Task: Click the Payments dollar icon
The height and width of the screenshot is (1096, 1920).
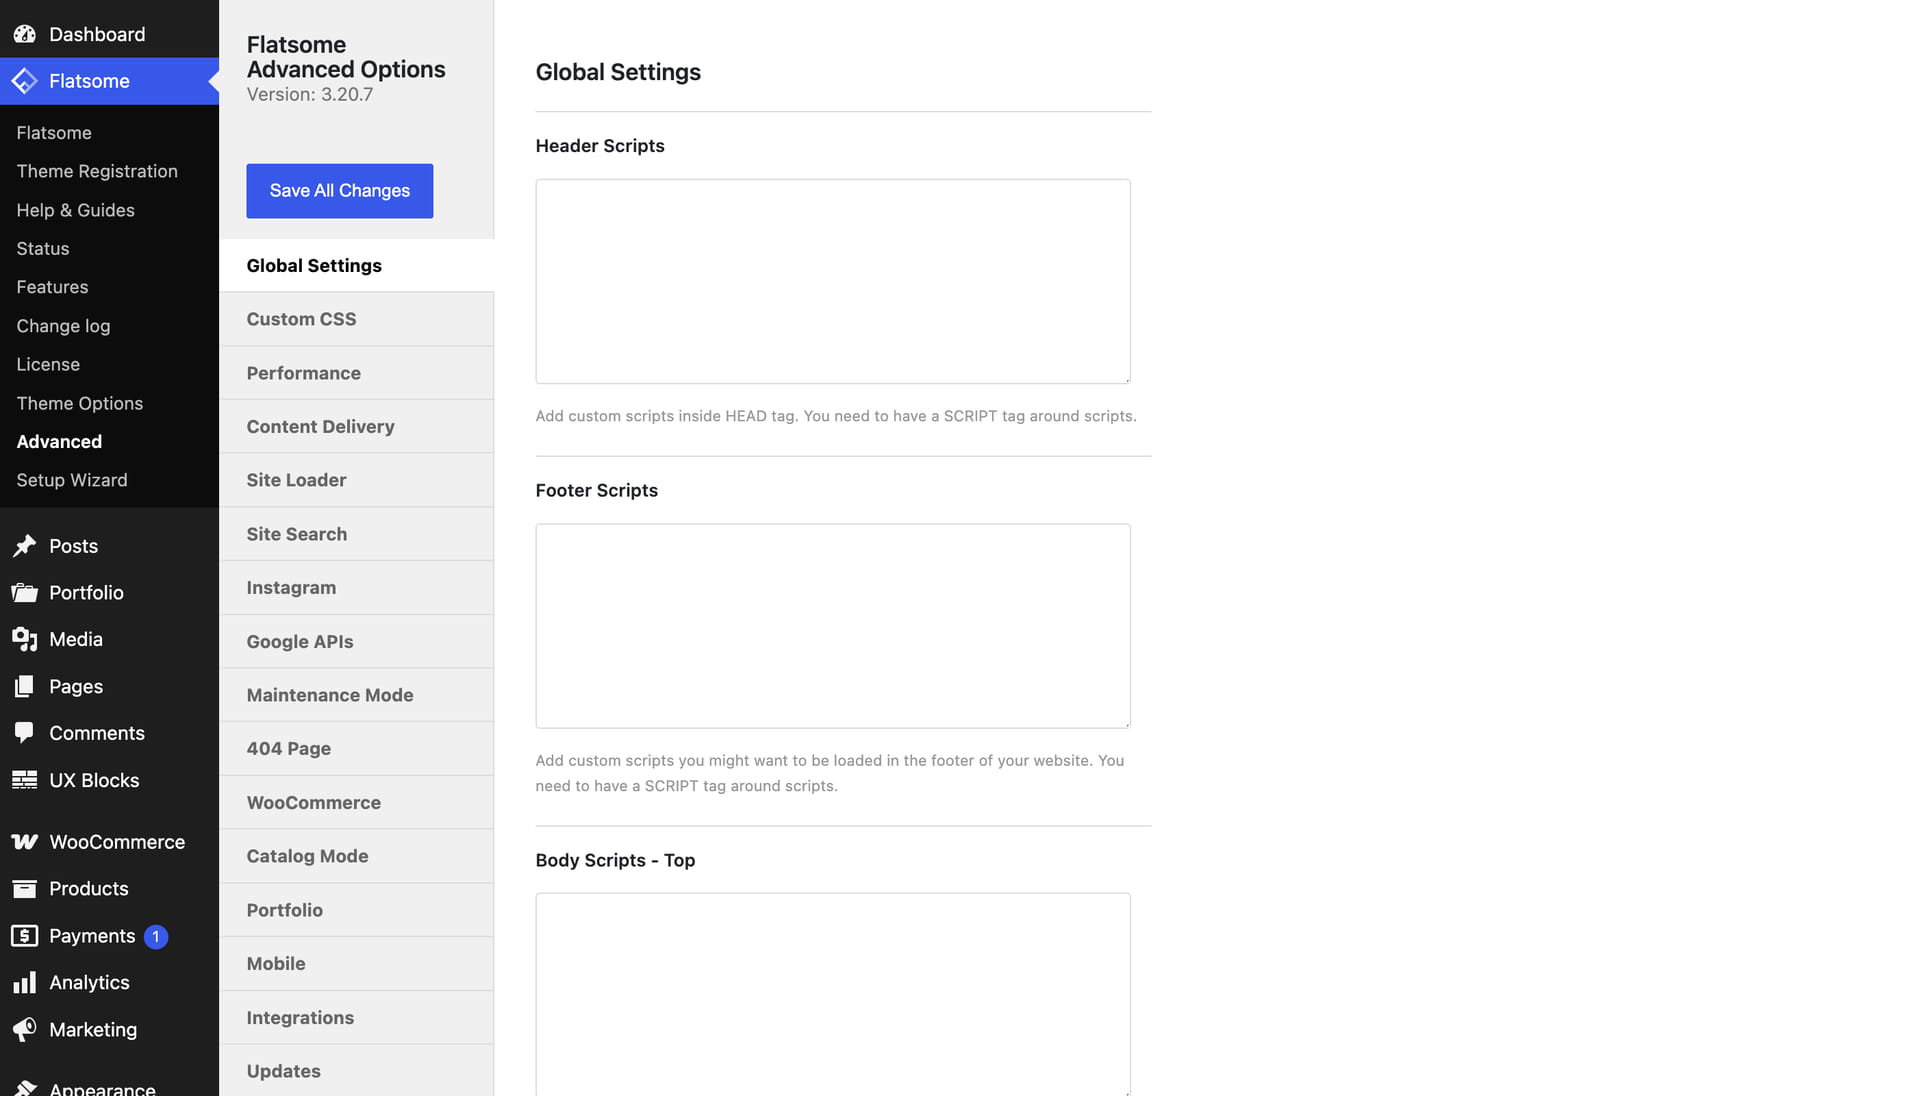Action: point(25,936)
